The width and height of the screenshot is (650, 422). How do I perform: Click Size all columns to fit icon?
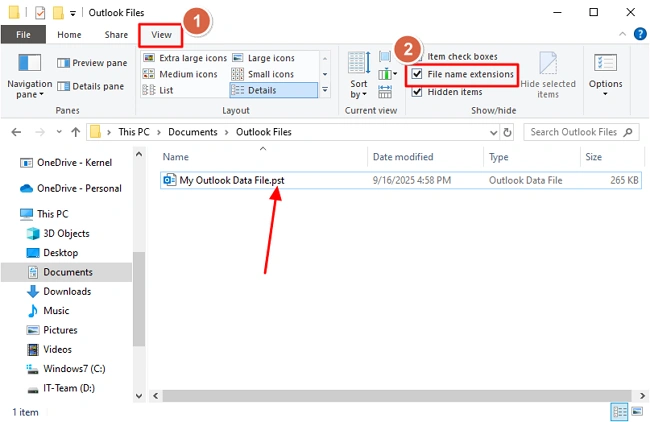point(385,92)
